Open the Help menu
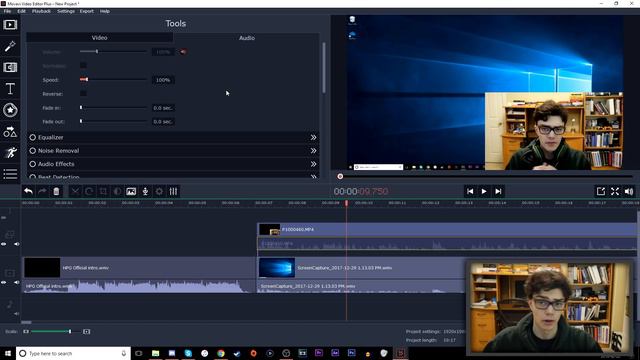 (x=104, y=11)
